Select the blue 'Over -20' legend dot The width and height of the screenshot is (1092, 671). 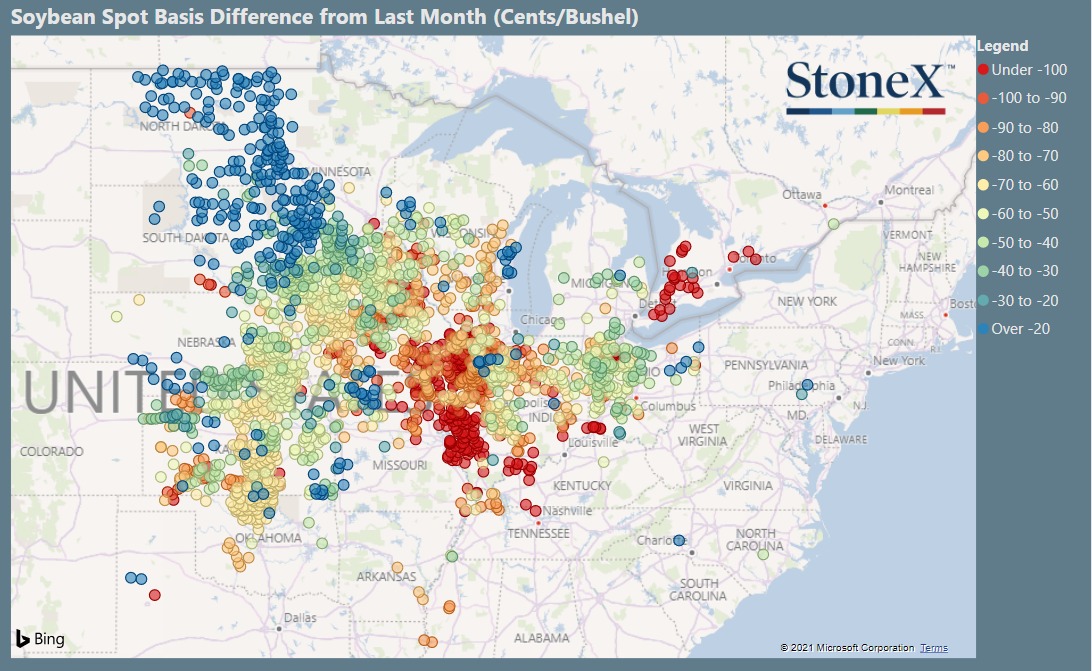983,329
